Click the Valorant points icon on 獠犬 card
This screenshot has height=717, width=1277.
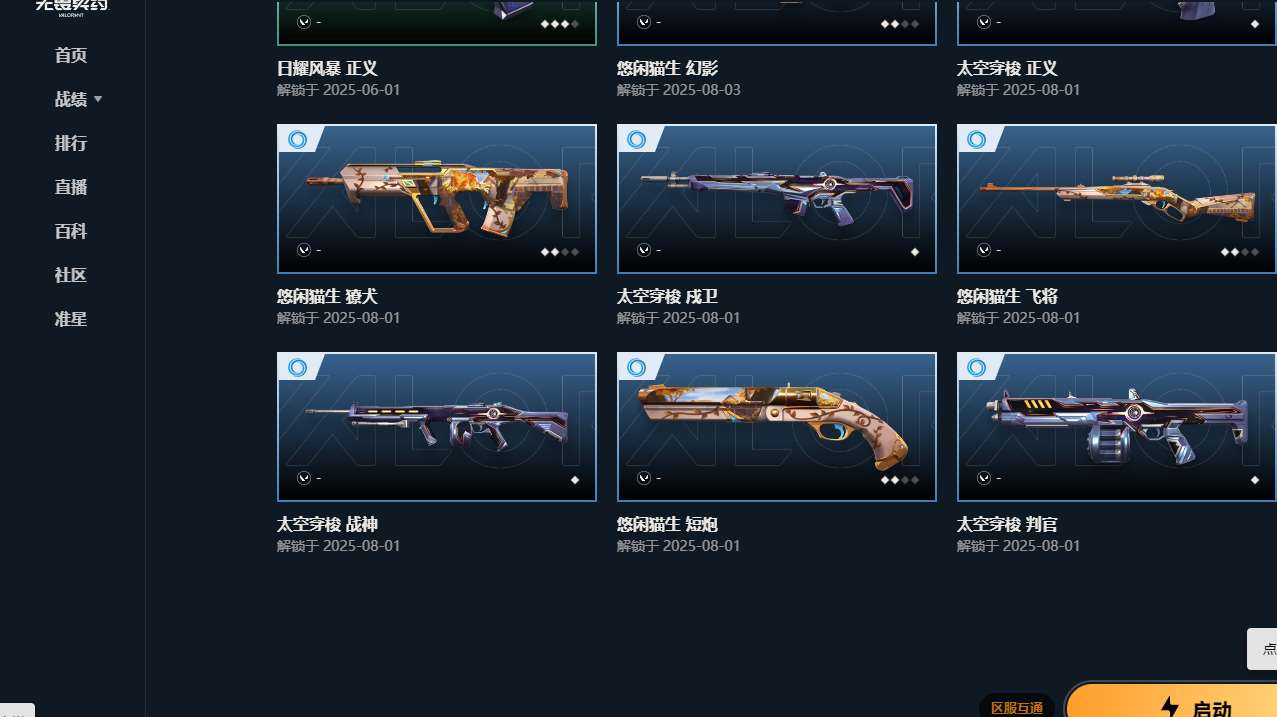(304, 250)
